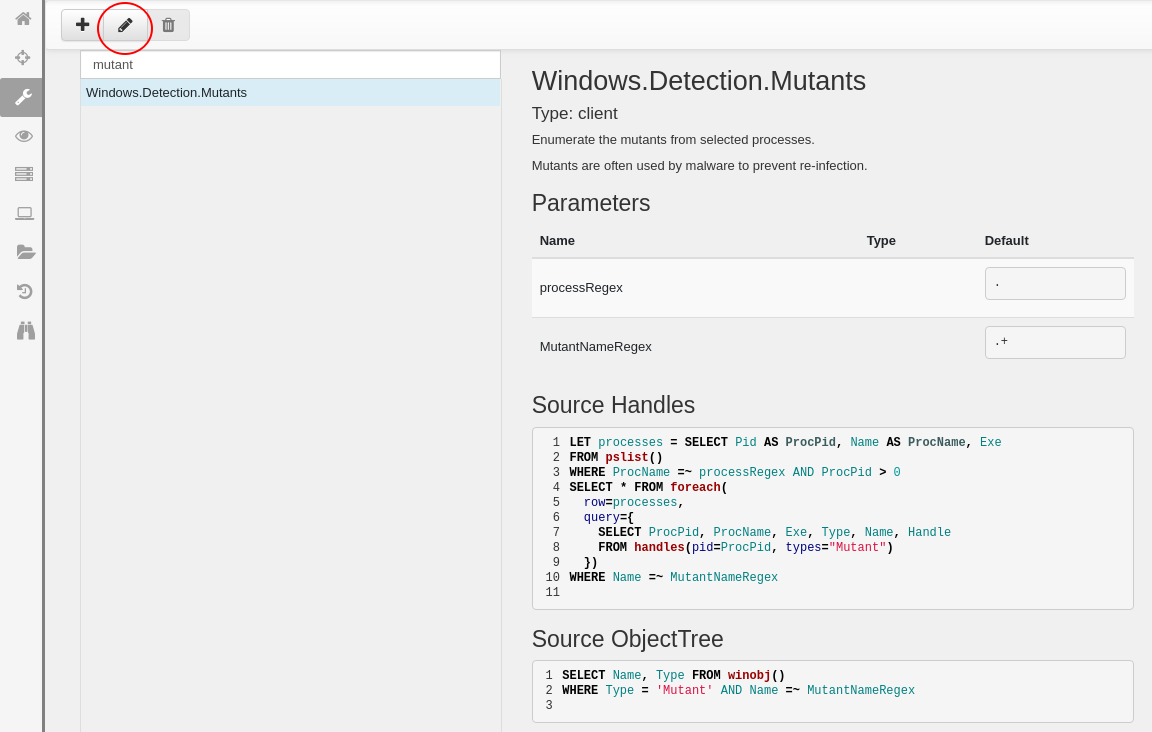Add a new artifact with plus button
Image resolution: width=1152 pixels, height=732 pixels.
point(82,25)
